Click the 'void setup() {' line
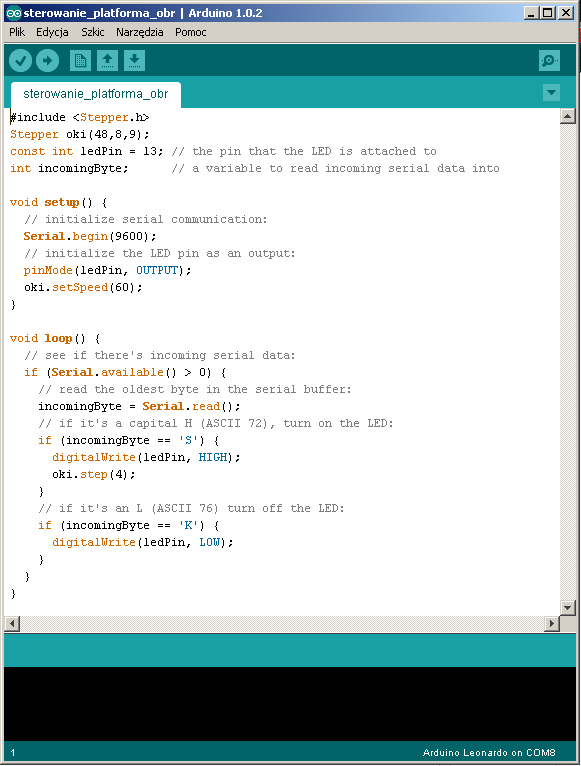This screenshot has height=766, width=581. 58,202
